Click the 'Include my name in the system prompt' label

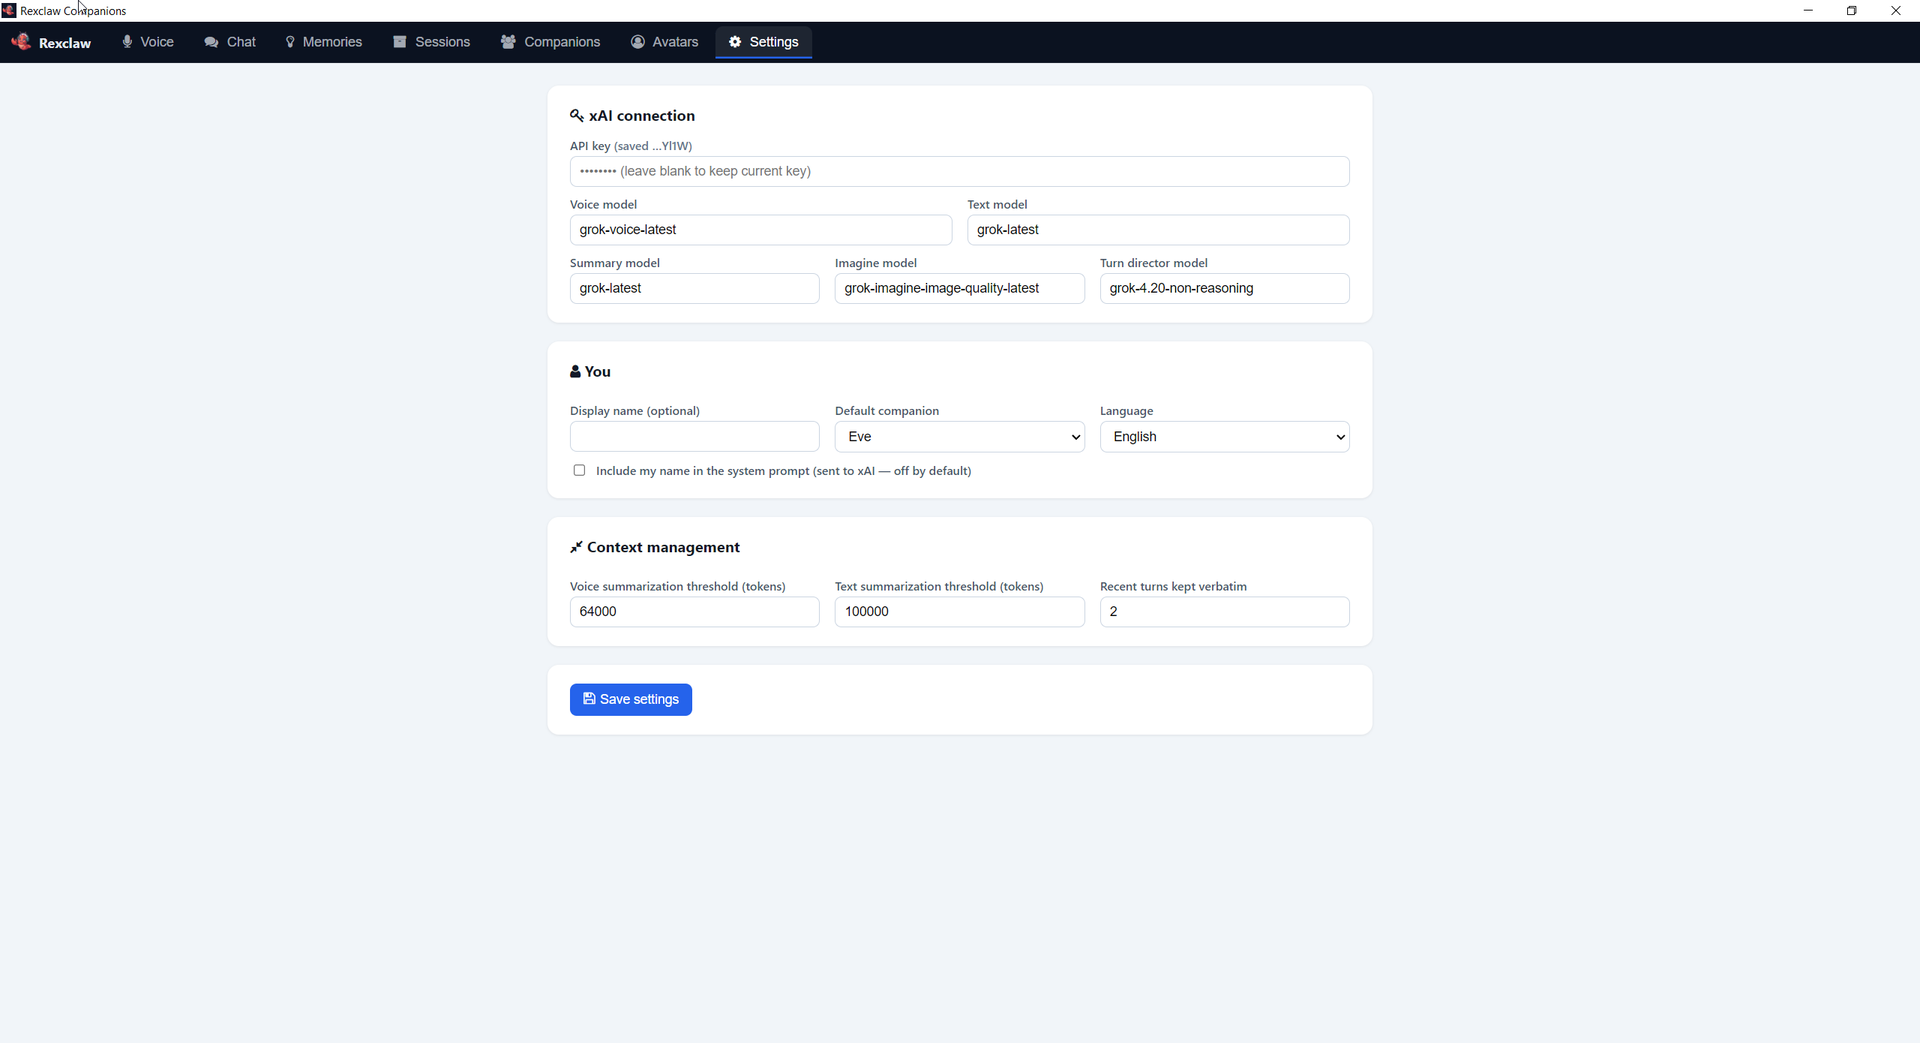point(783,471)
